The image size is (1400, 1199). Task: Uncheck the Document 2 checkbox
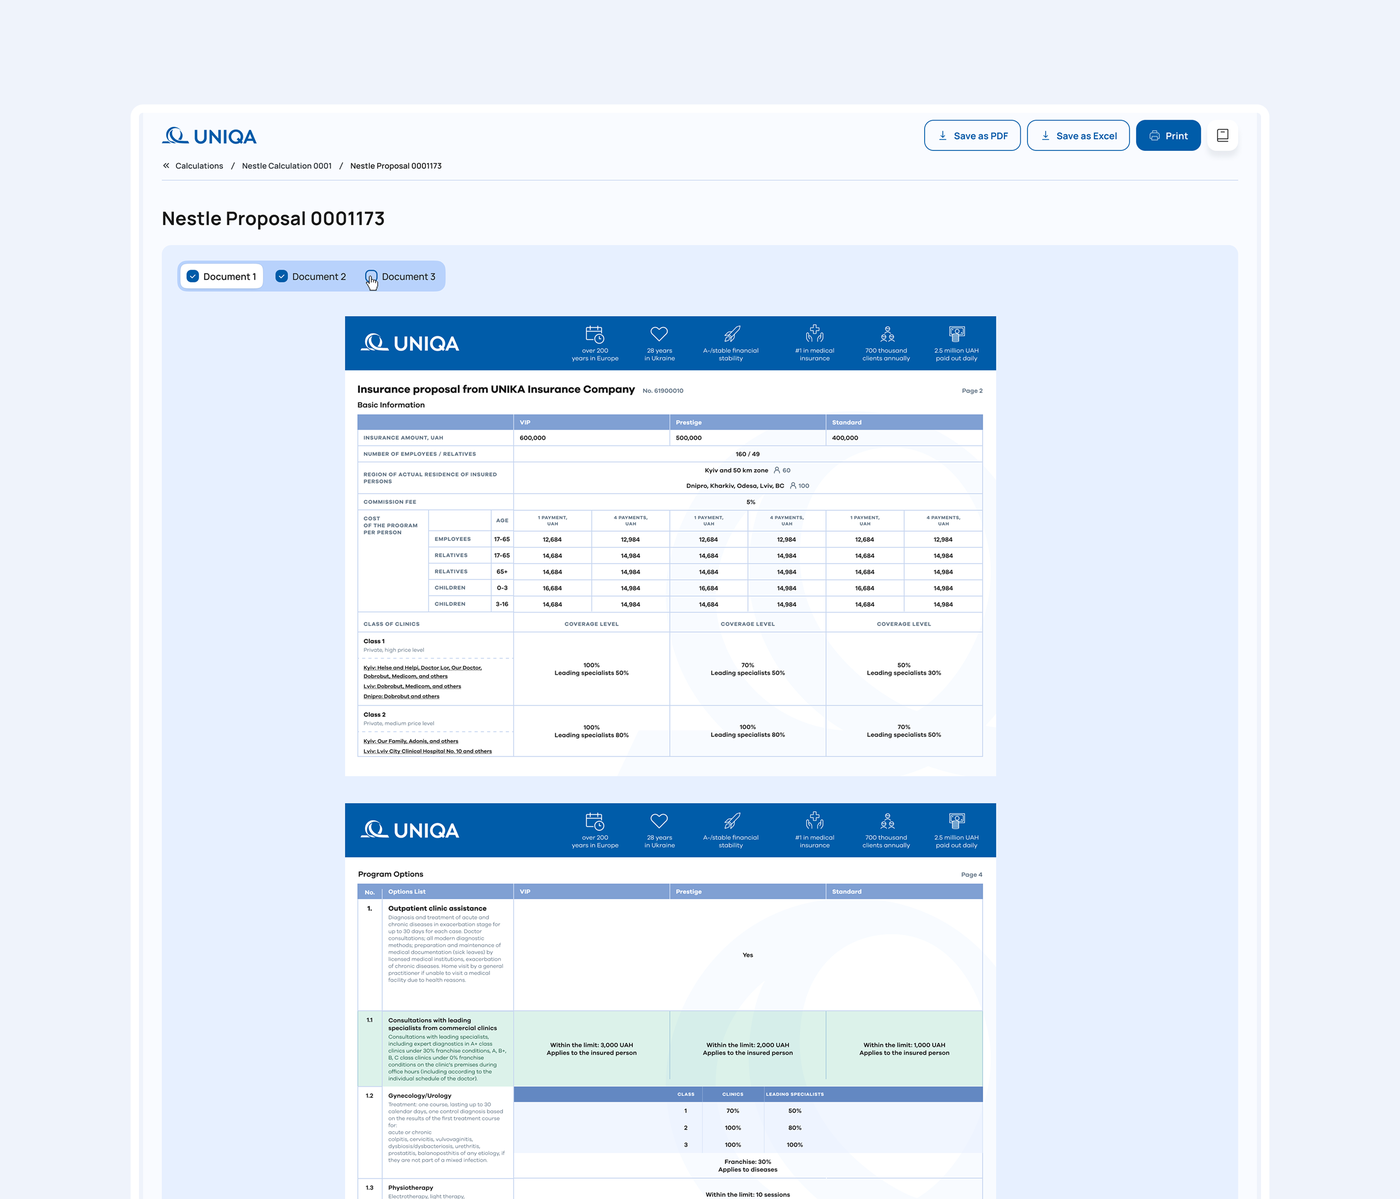pos(282,276)
